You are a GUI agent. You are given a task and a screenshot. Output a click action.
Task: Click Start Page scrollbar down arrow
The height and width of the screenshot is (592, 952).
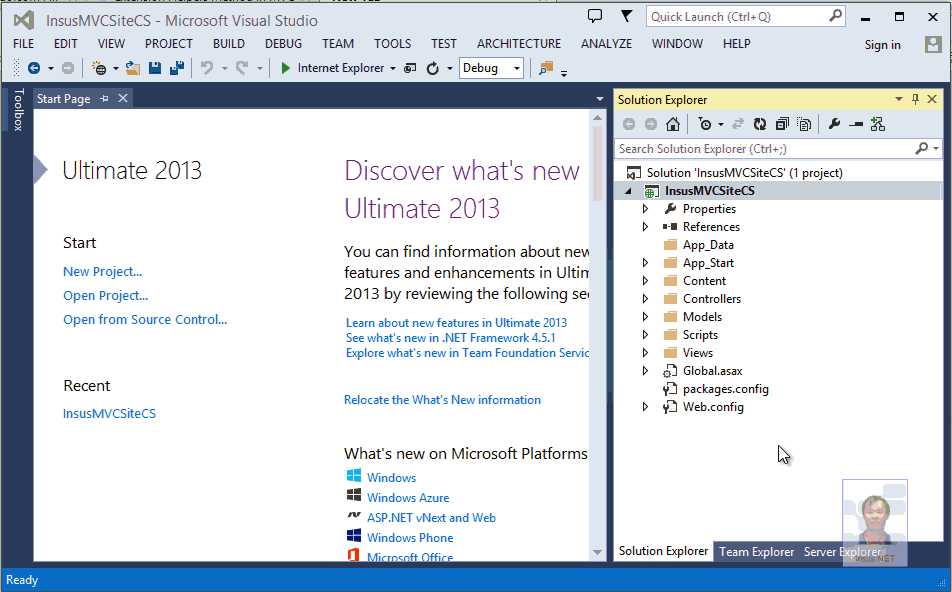(x=597, y=553)
